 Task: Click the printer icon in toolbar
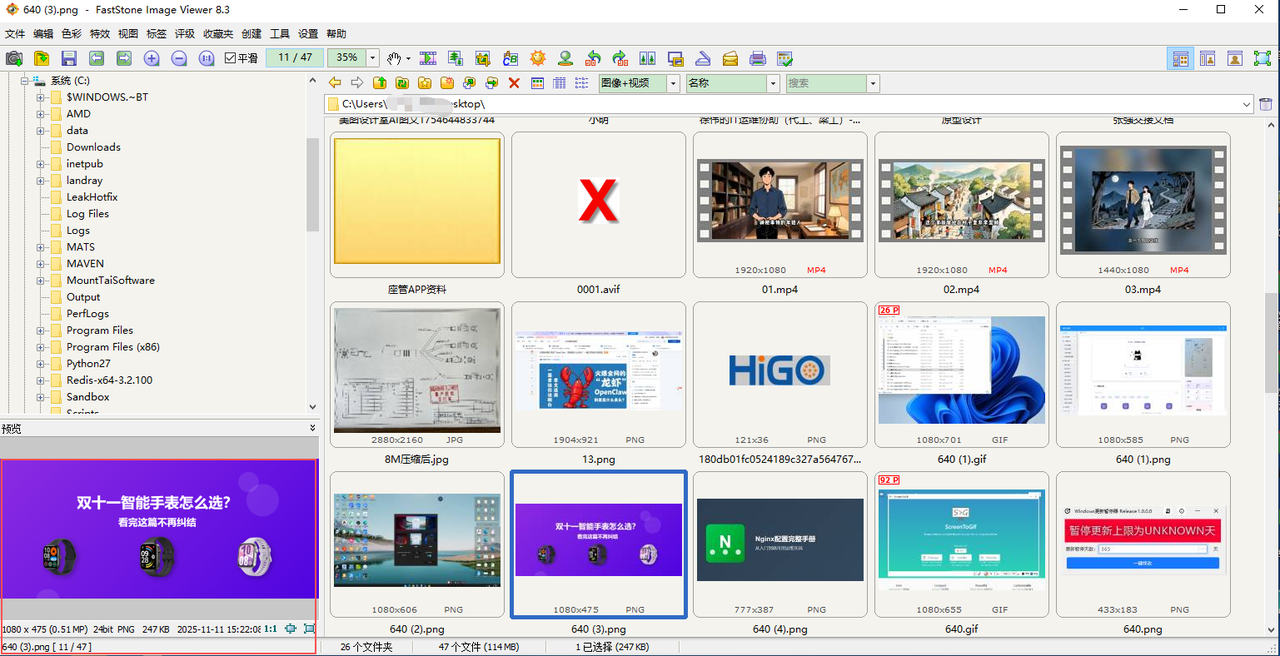pos(758,58)
